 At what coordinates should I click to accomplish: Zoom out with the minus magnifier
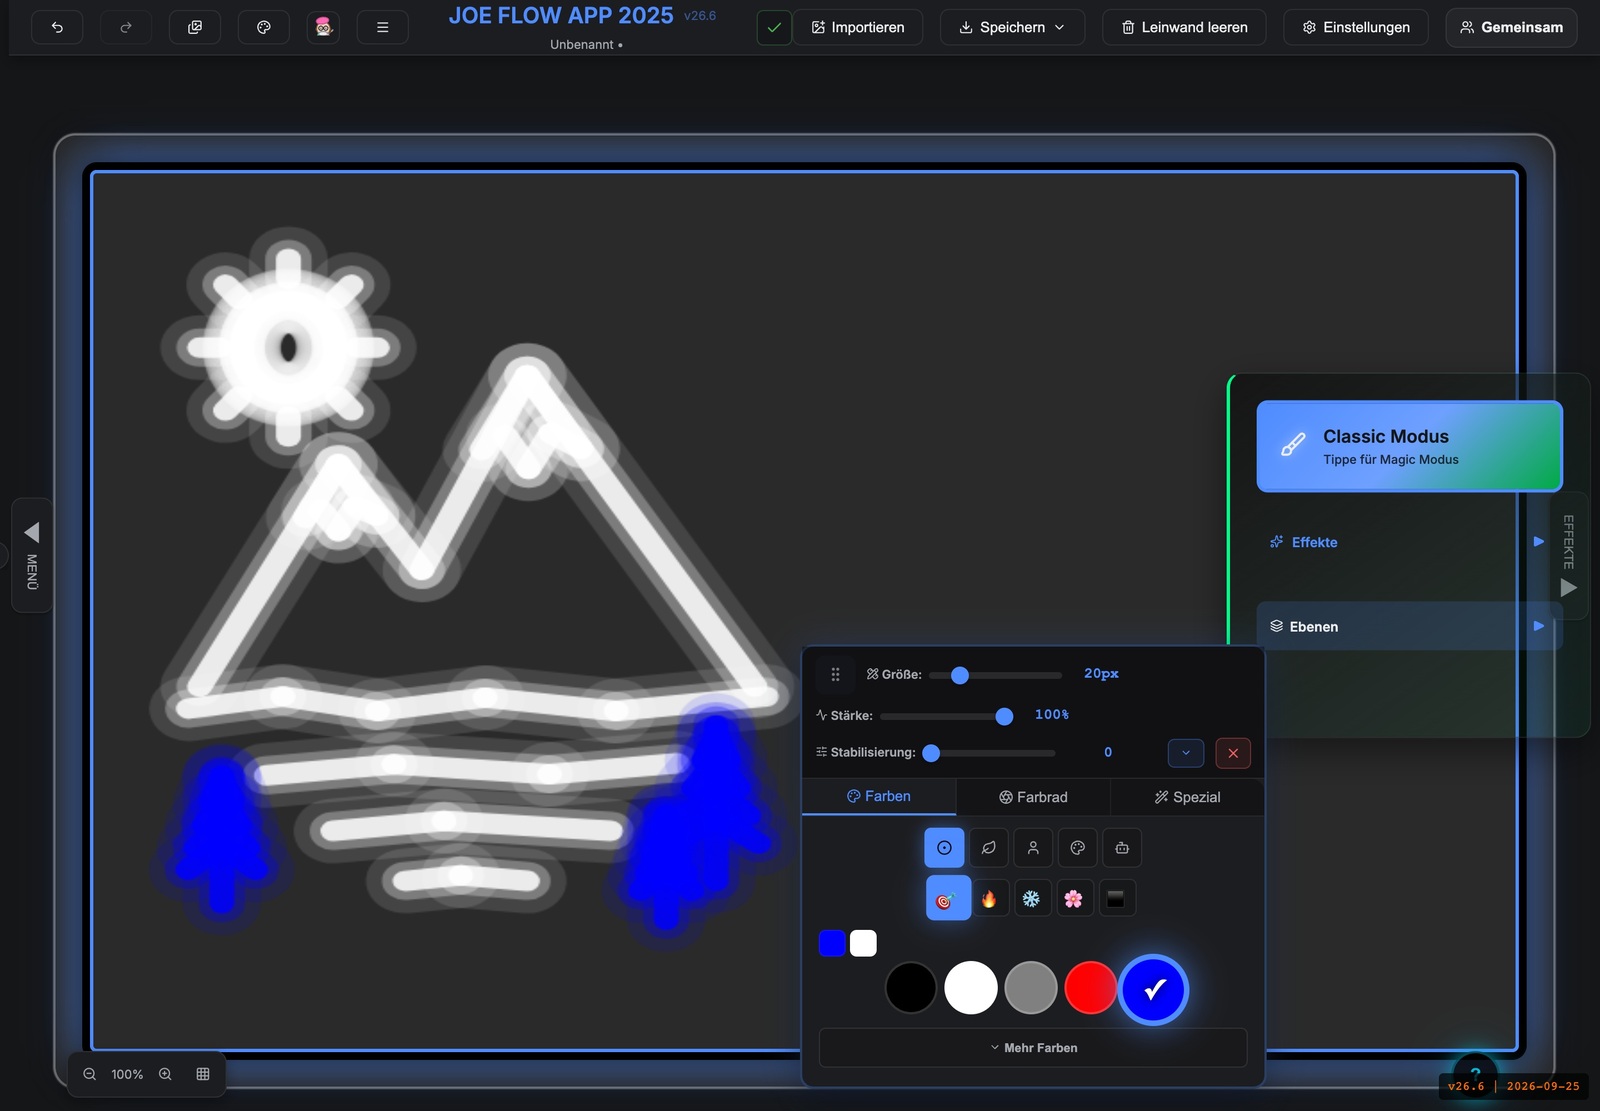tap(90, 1074)
